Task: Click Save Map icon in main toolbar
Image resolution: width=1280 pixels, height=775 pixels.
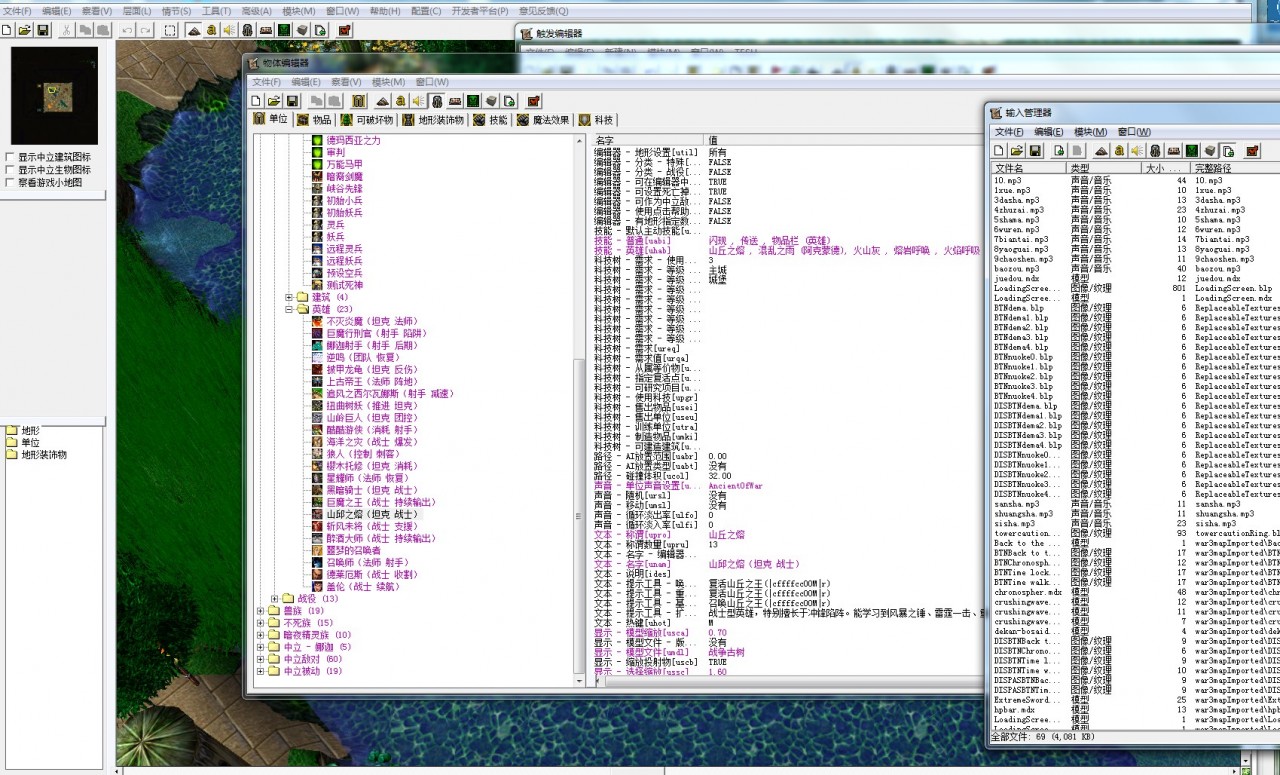Action: [x=43, y=30]
